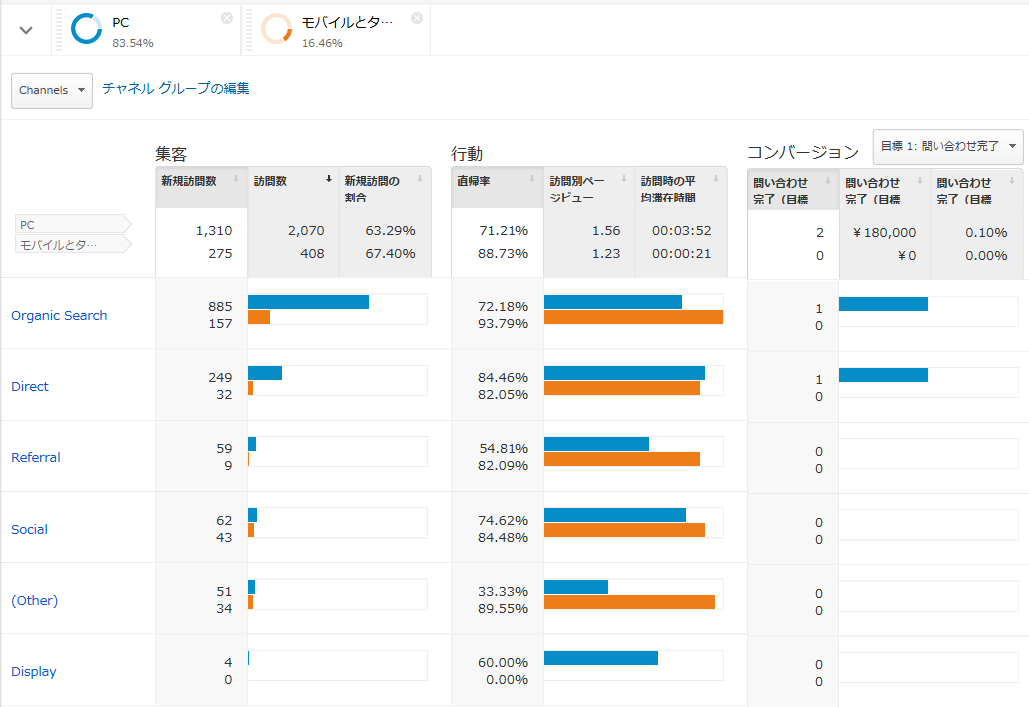The width and height of the screenshot is (1029, 707).
Task: Open the Referral channel
Action: point(36,457)
